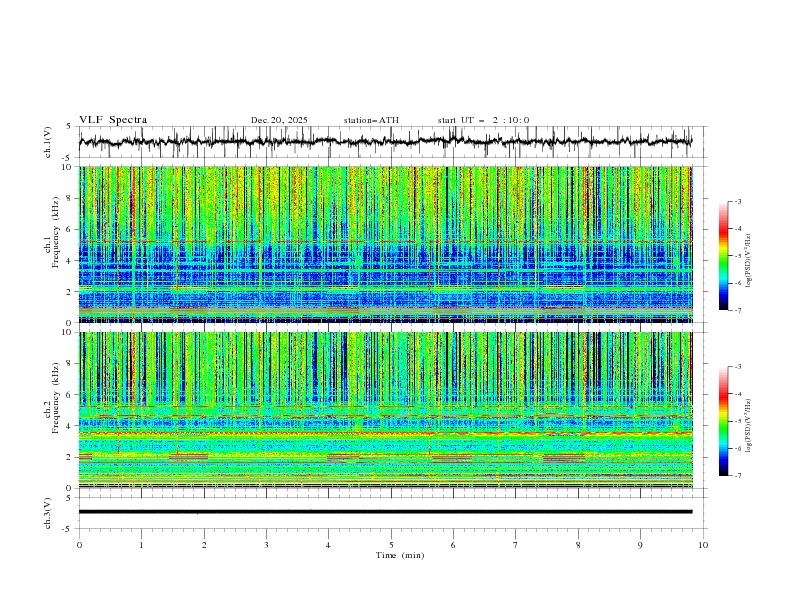Click the VLF Spectra title text
This screenshot has height=612, width=792.
click(113, 120)
